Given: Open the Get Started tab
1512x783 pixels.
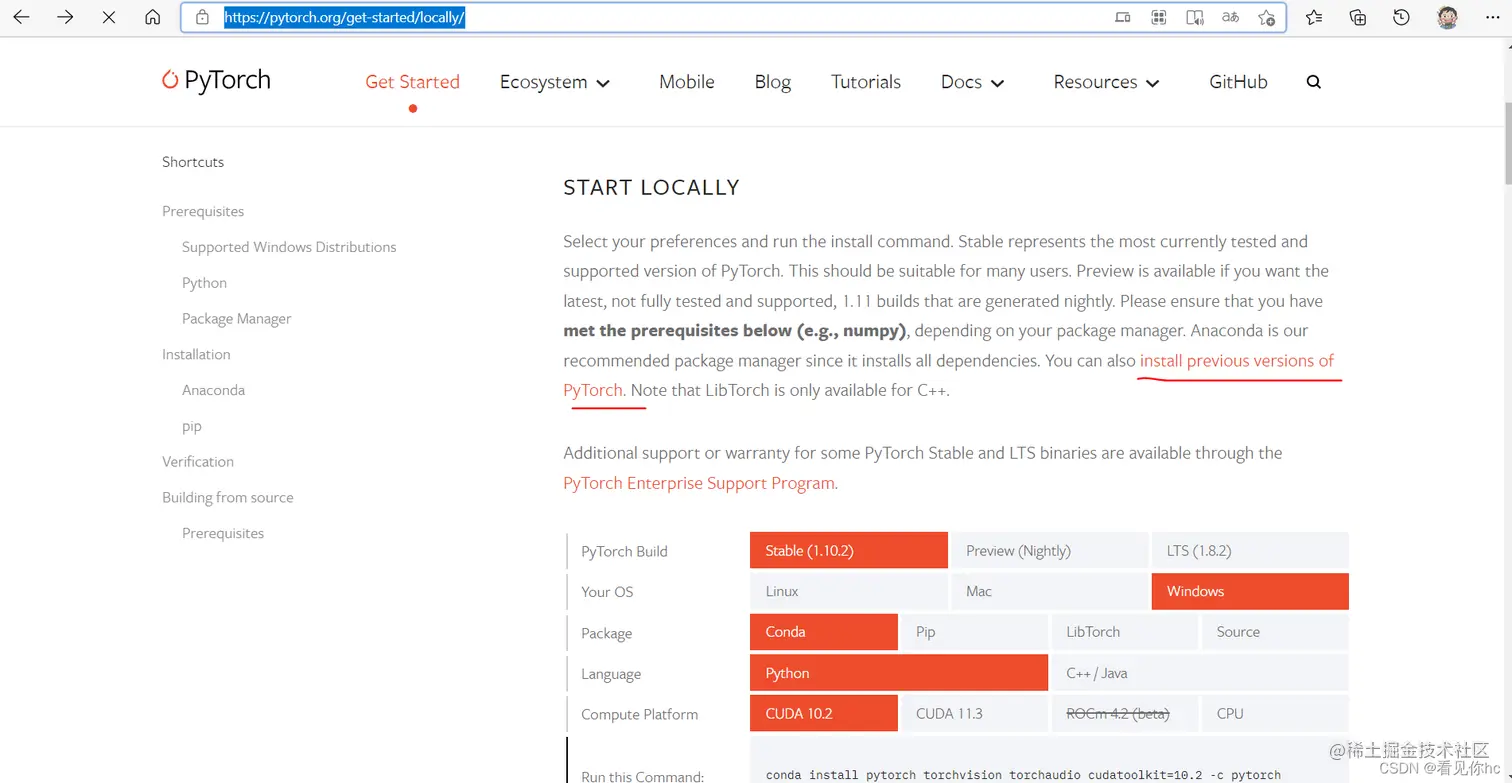Looking at the screenshot, I should tap(412, 82).
